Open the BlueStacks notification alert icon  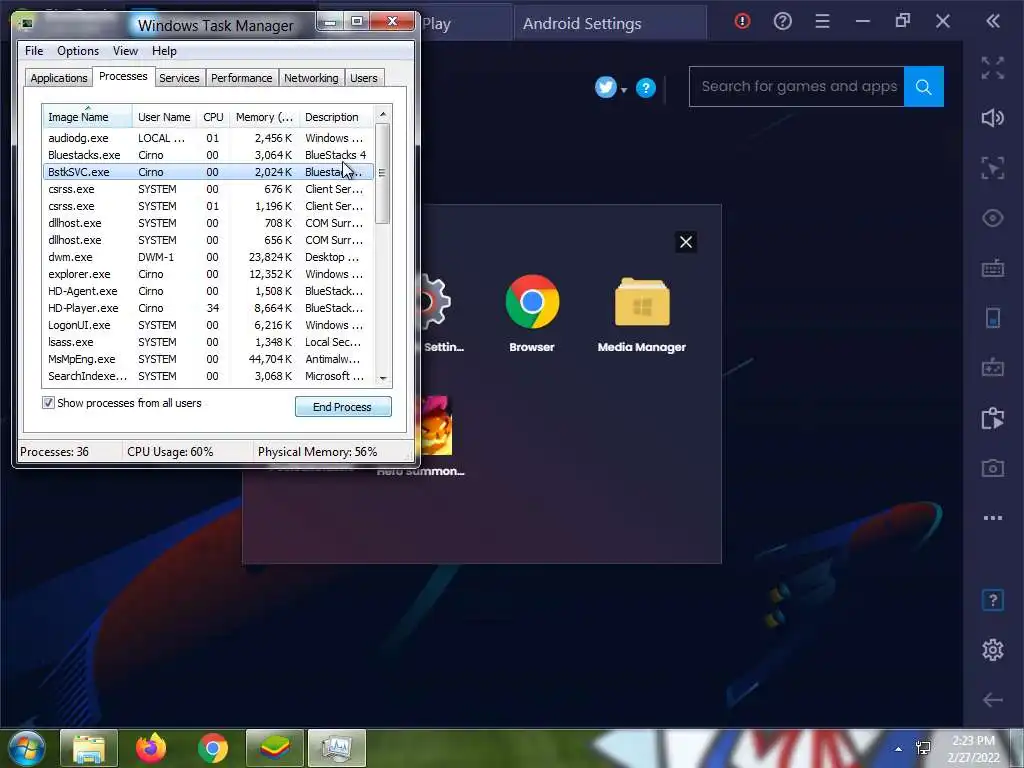tap(743, 22)
